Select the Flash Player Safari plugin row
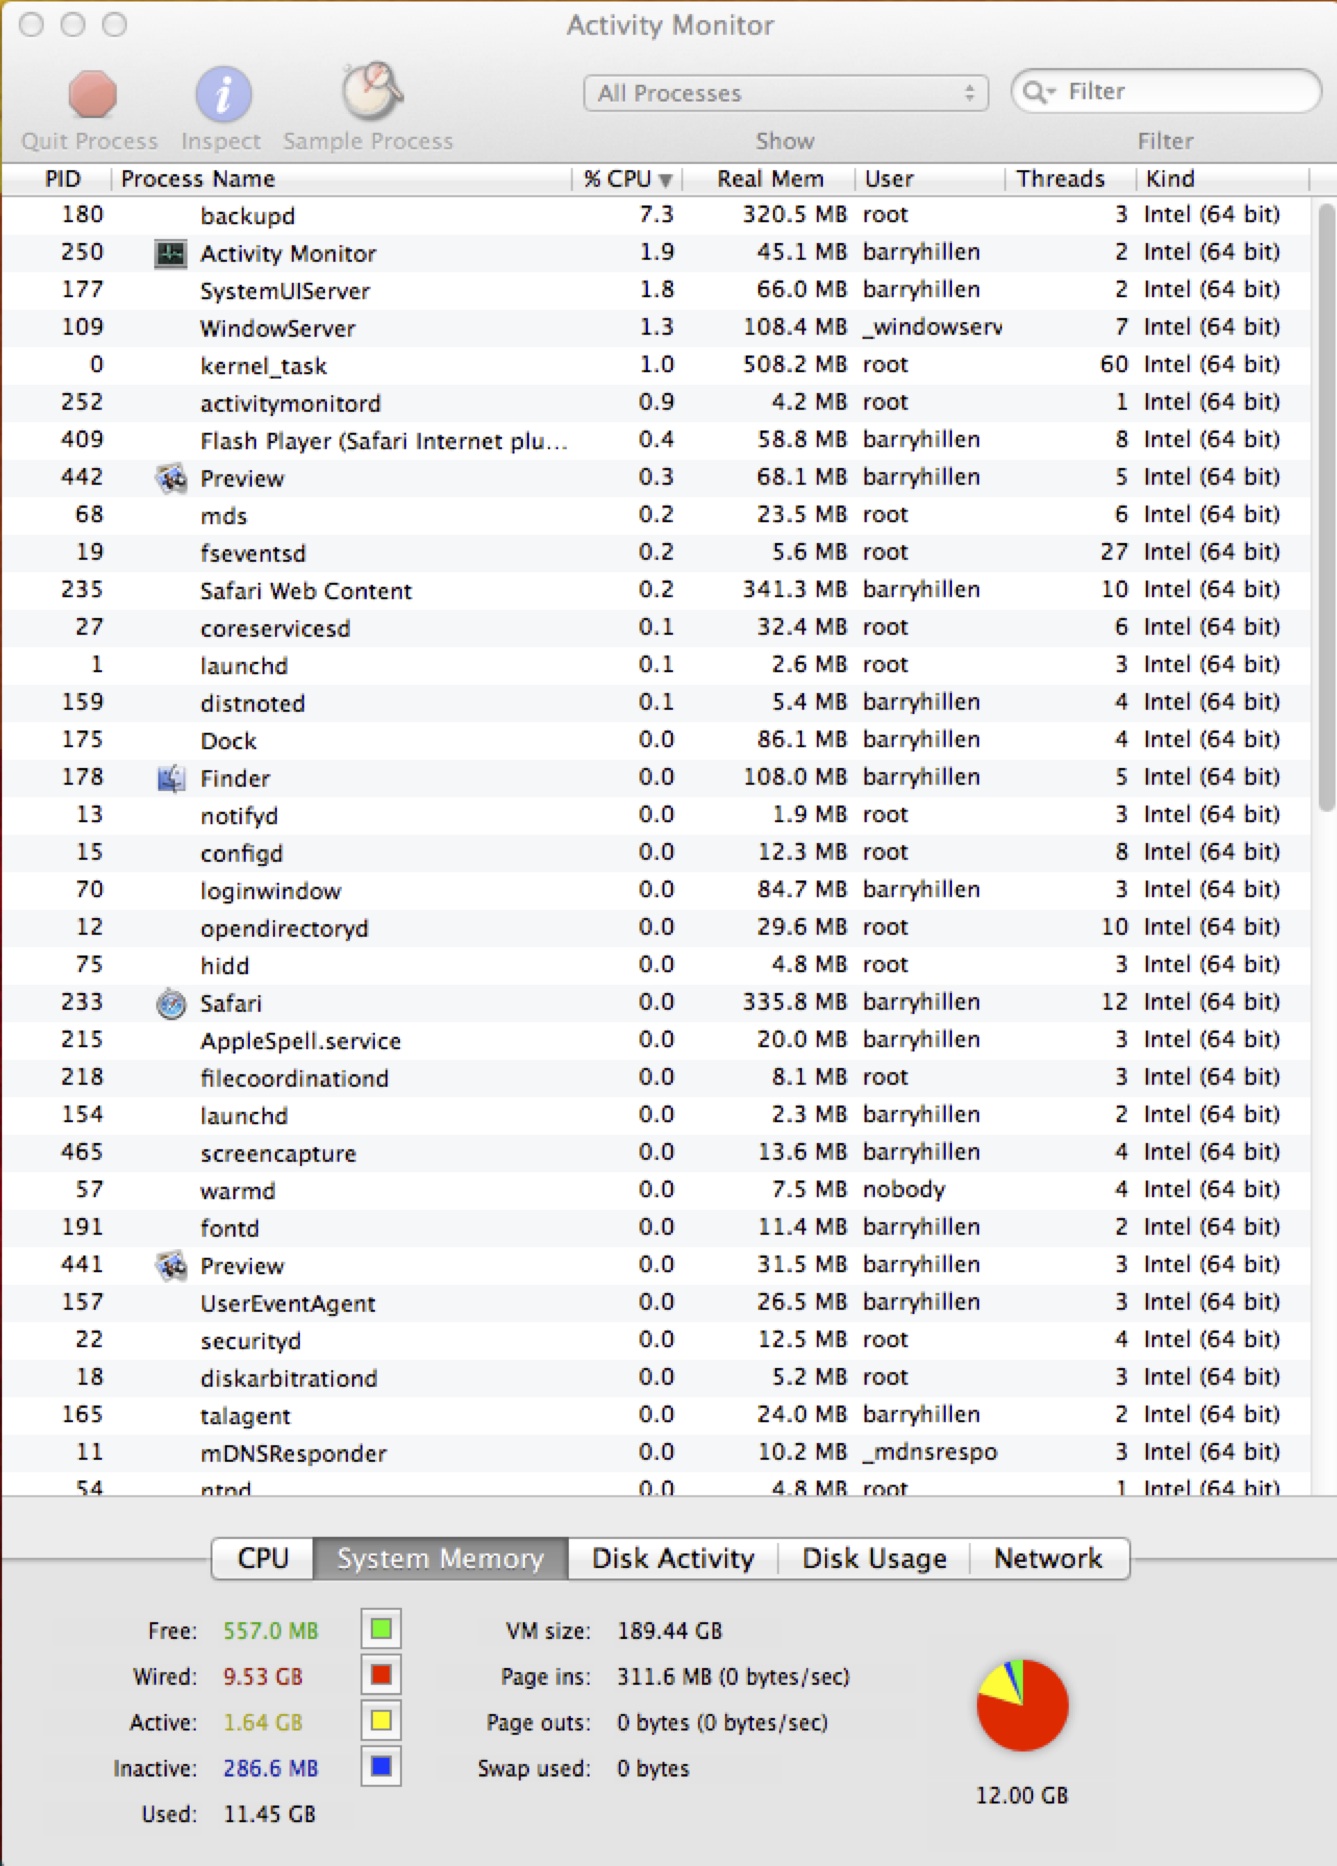Screen dimensions: 1337x1866 tap(656, 440)
